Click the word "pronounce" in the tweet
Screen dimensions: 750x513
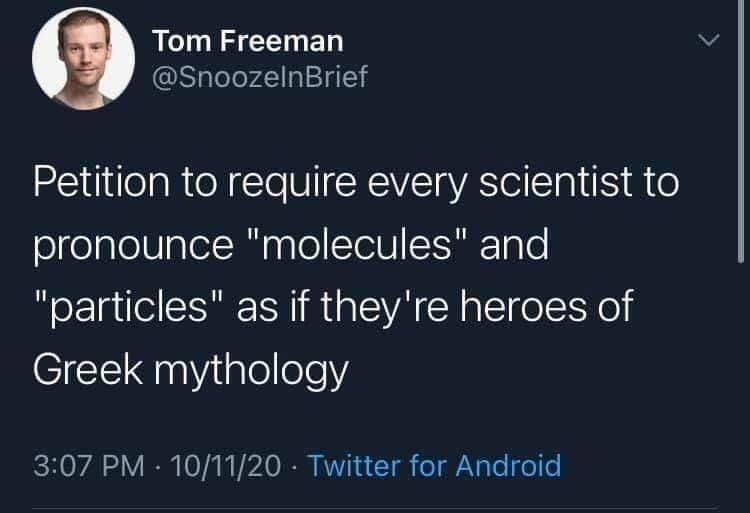click(127, 245)
